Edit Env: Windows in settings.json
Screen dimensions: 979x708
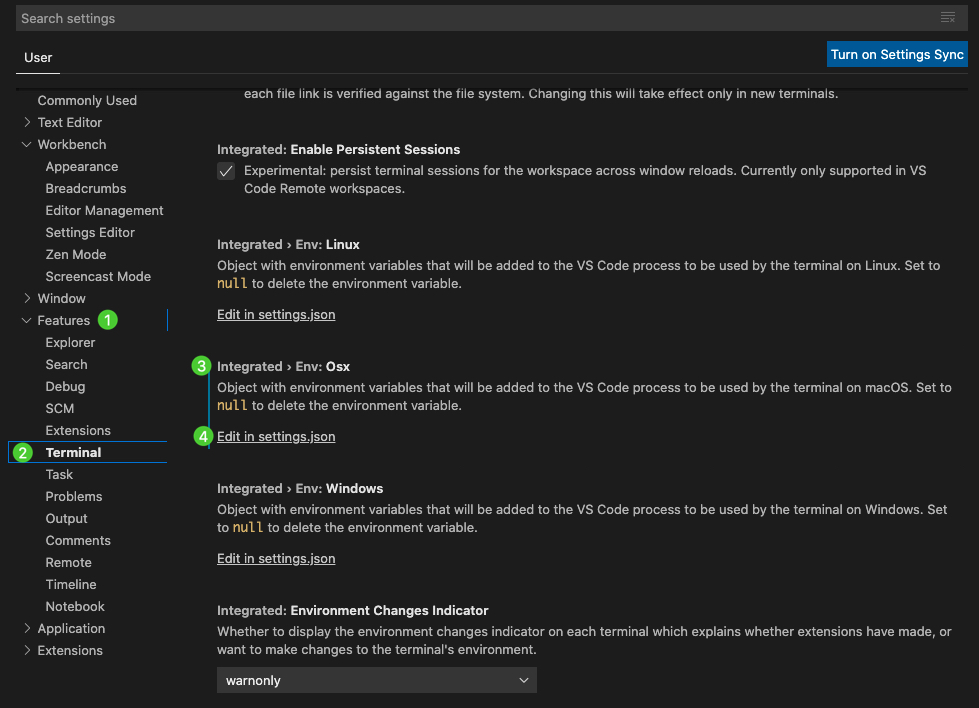pos(276,559)
